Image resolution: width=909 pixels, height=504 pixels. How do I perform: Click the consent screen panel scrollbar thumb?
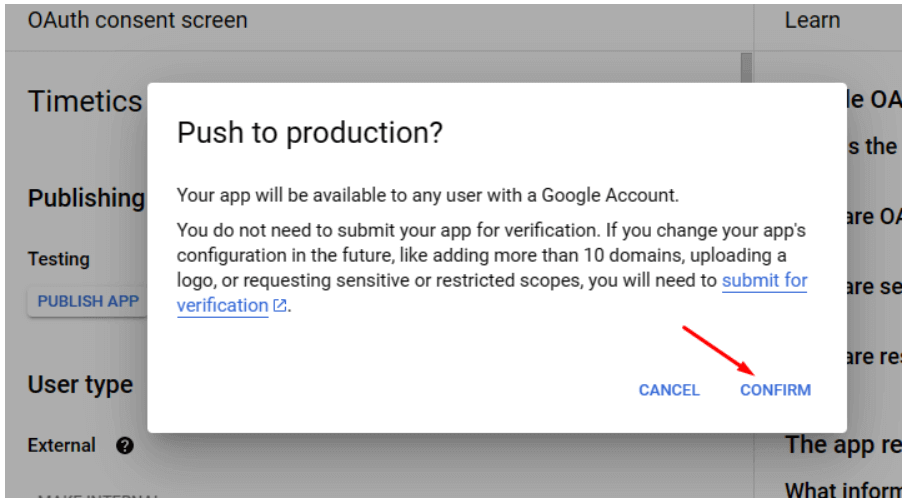point(746,68)
